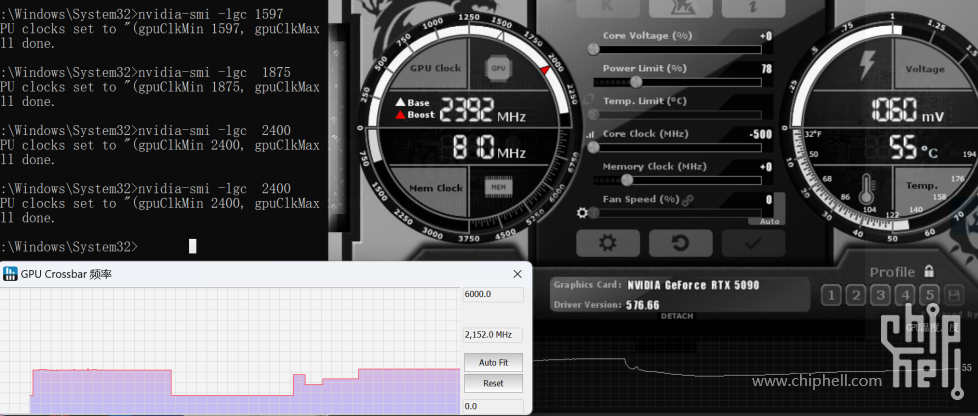Click the 'Voltage' label in the right gauge
Viewport: 978px width, 416px height.
click(x=925, y=69)
